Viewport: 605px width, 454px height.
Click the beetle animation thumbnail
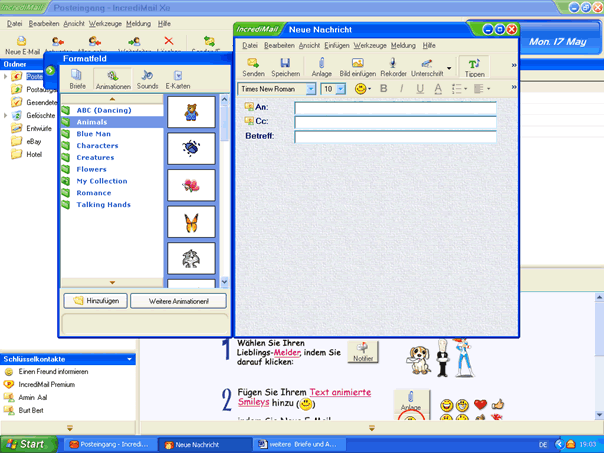coord(191,149)
